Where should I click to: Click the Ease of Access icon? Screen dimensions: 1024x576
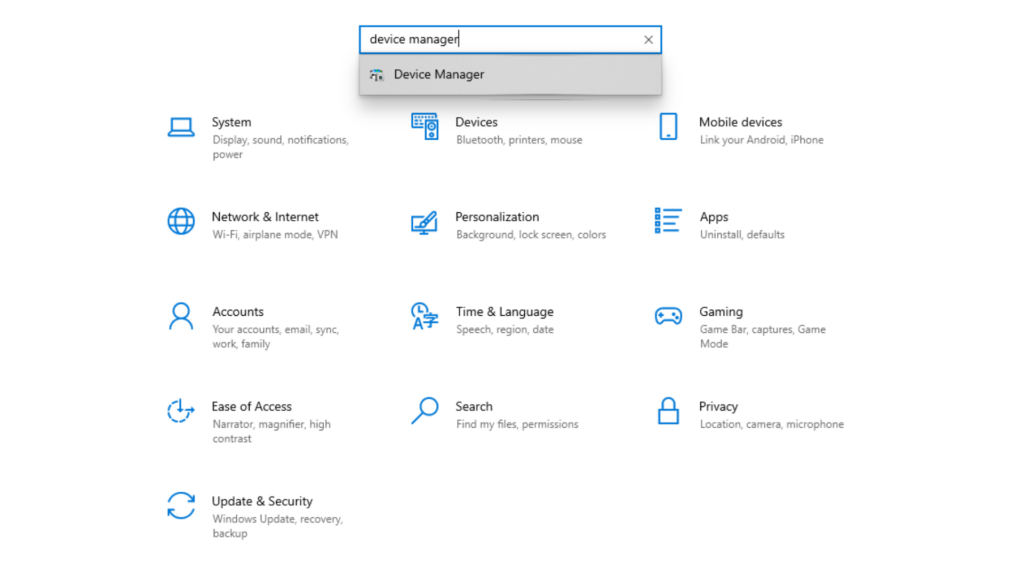pyautogui.click(x=181, y=411)
